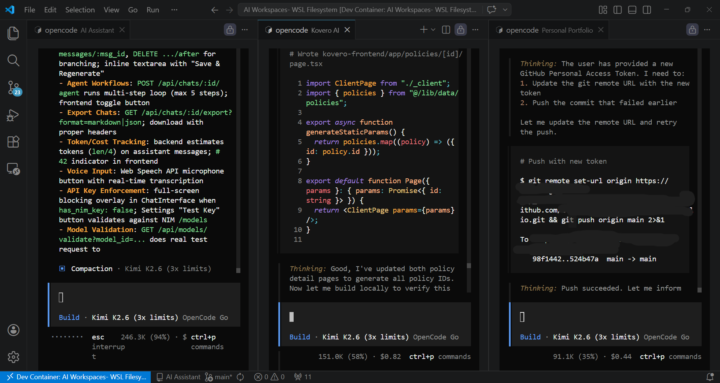The height and width of the screenshot is (383, 720).
Task: Open Source Control view with badge
Action: [13, 88]
